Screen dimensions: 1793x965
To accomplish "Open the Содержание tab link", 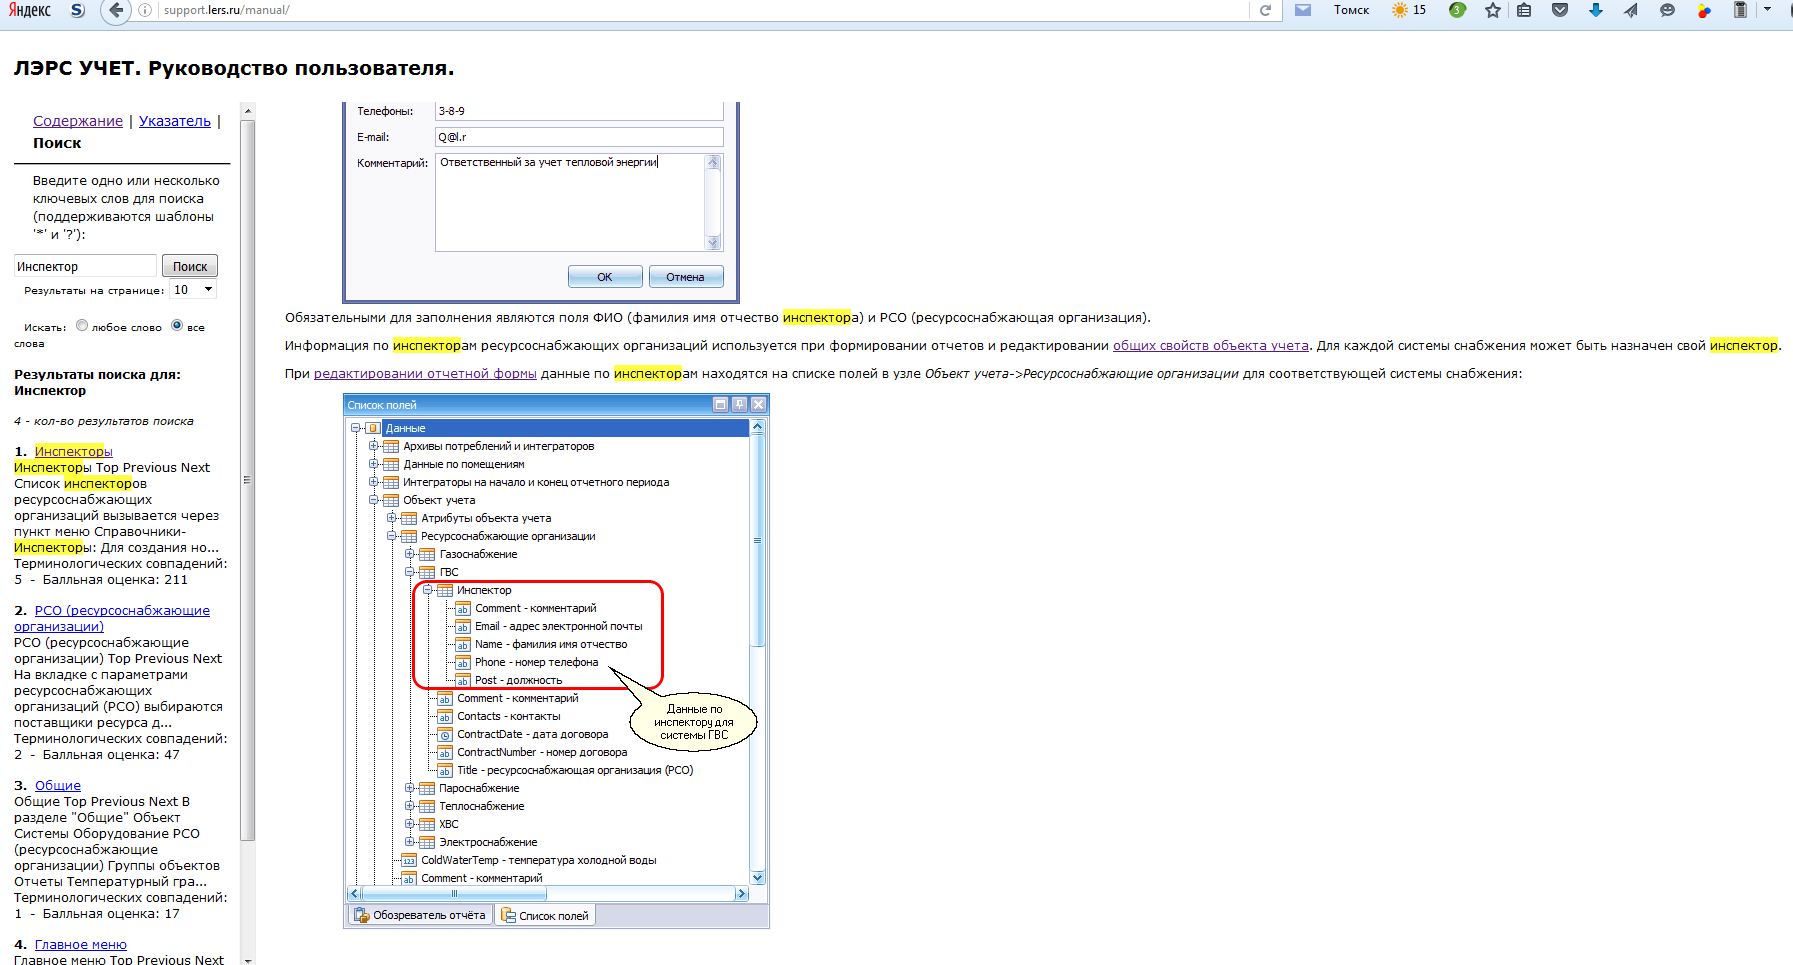I will (x=78, y=121).
